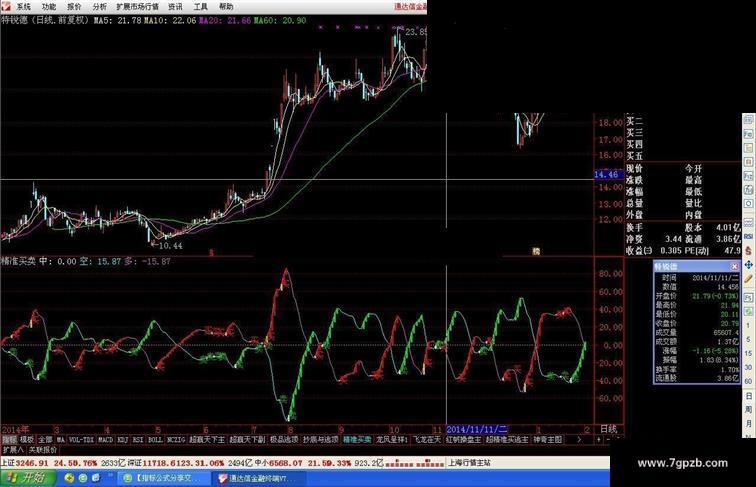Select the 模板 tab in the bottom bar
The height and width of the screenshot is (487, 756).
pos(27,440)
